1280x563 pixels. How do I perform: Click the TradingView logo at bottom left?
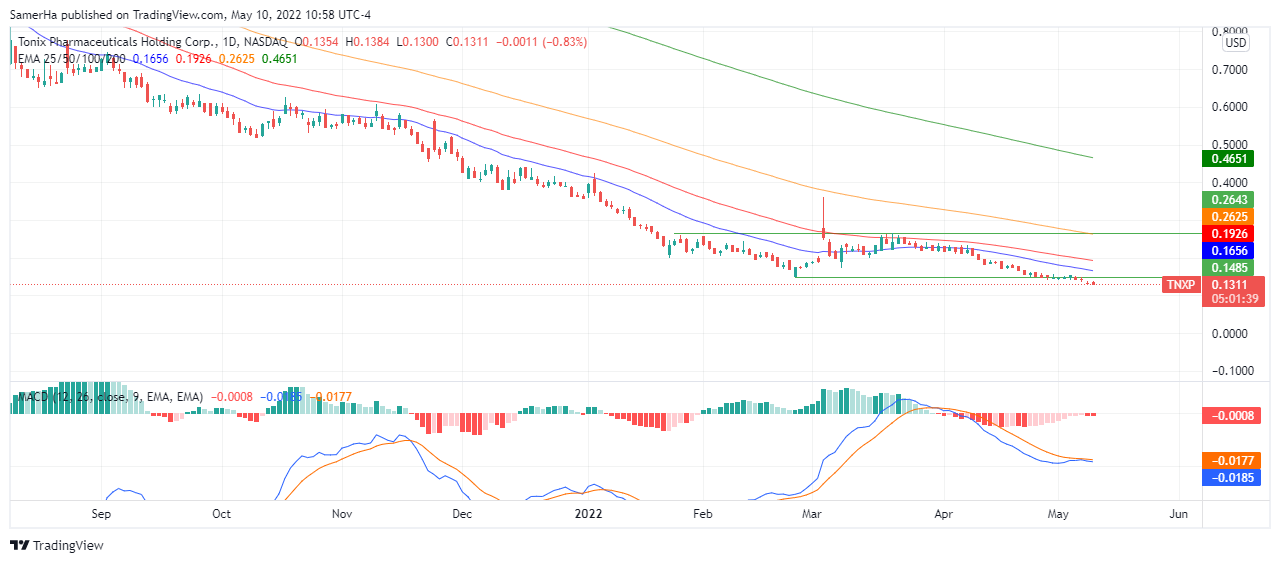[56, 545]
